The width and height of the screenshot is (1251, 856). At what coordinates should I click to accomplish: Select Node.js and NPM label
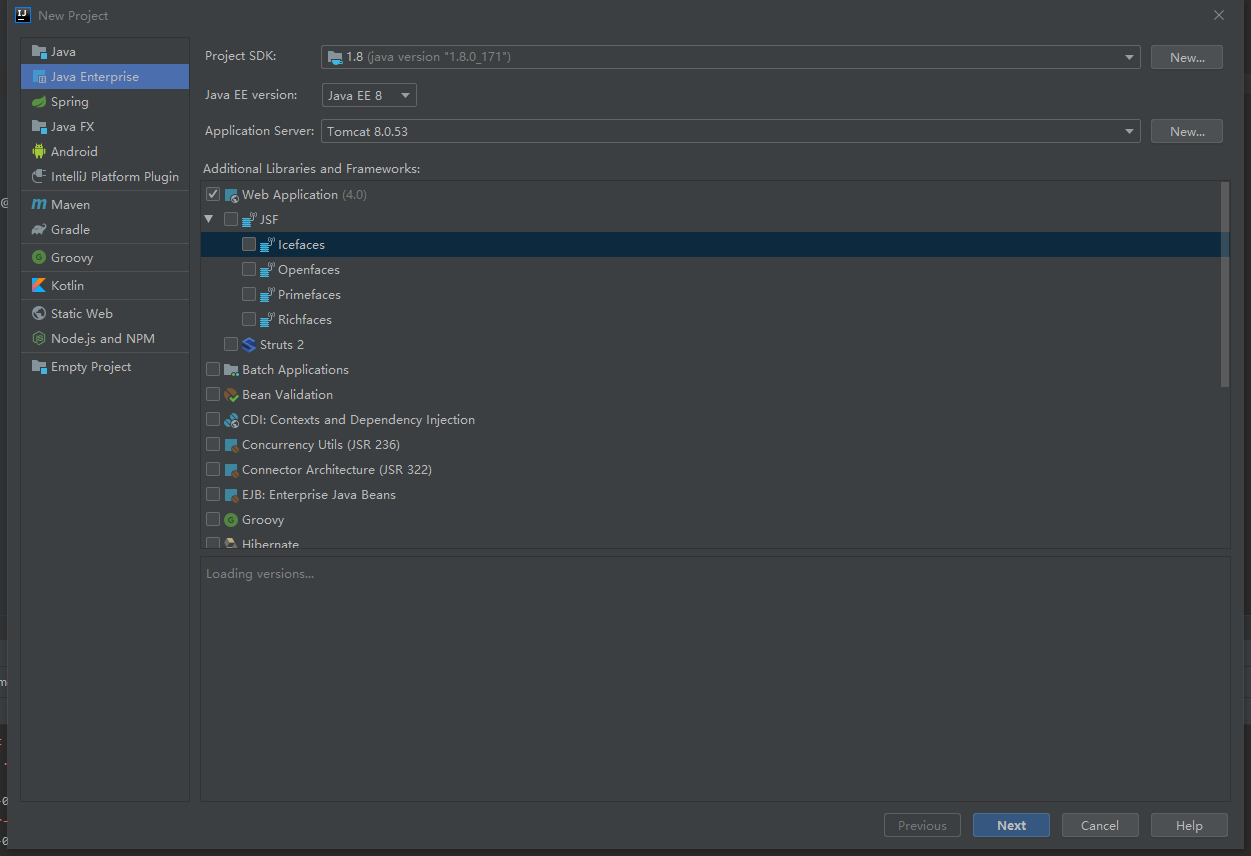[x=103, y=339]
